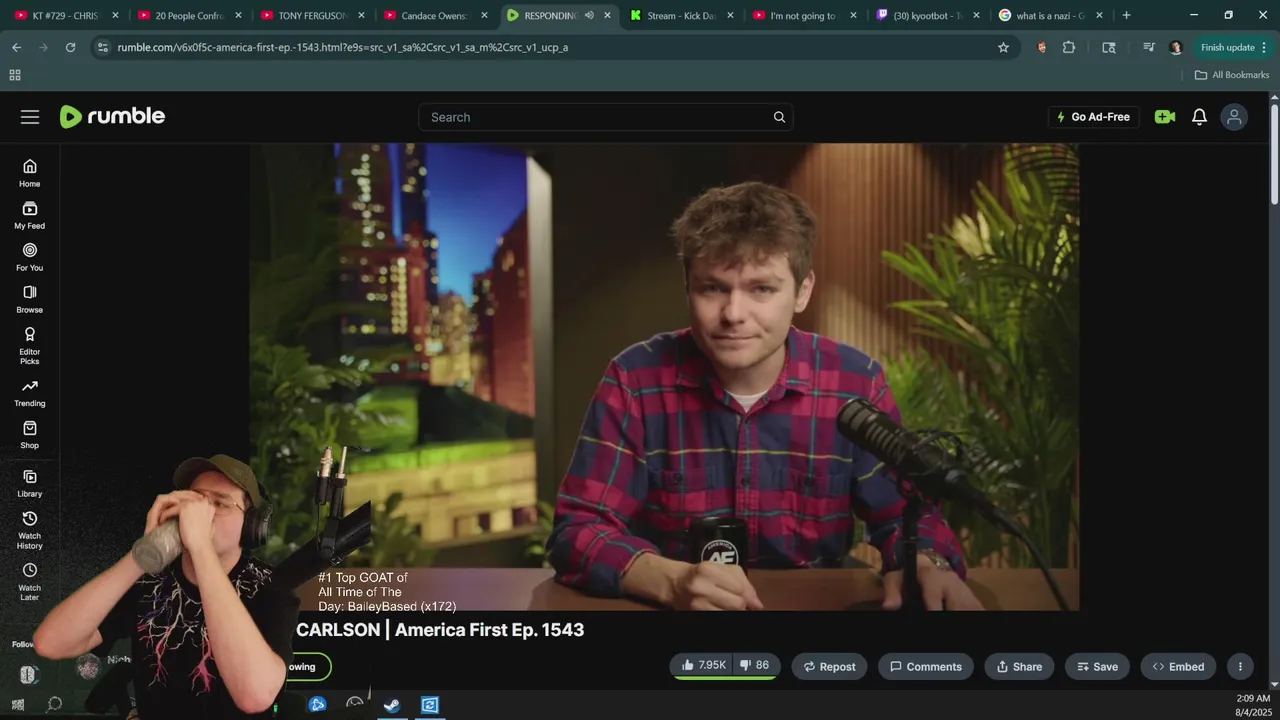1280x720 pixels.
Task: Open For You section
Action: [30, 257]
